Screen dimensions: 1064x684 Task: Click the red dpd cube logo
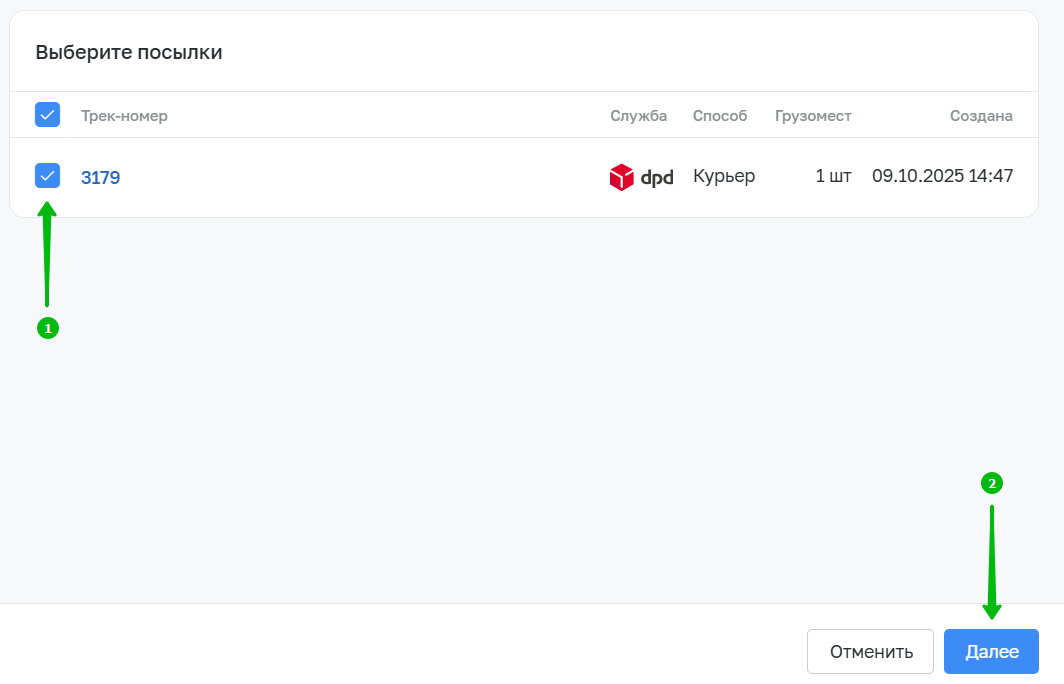coord(622,177)
